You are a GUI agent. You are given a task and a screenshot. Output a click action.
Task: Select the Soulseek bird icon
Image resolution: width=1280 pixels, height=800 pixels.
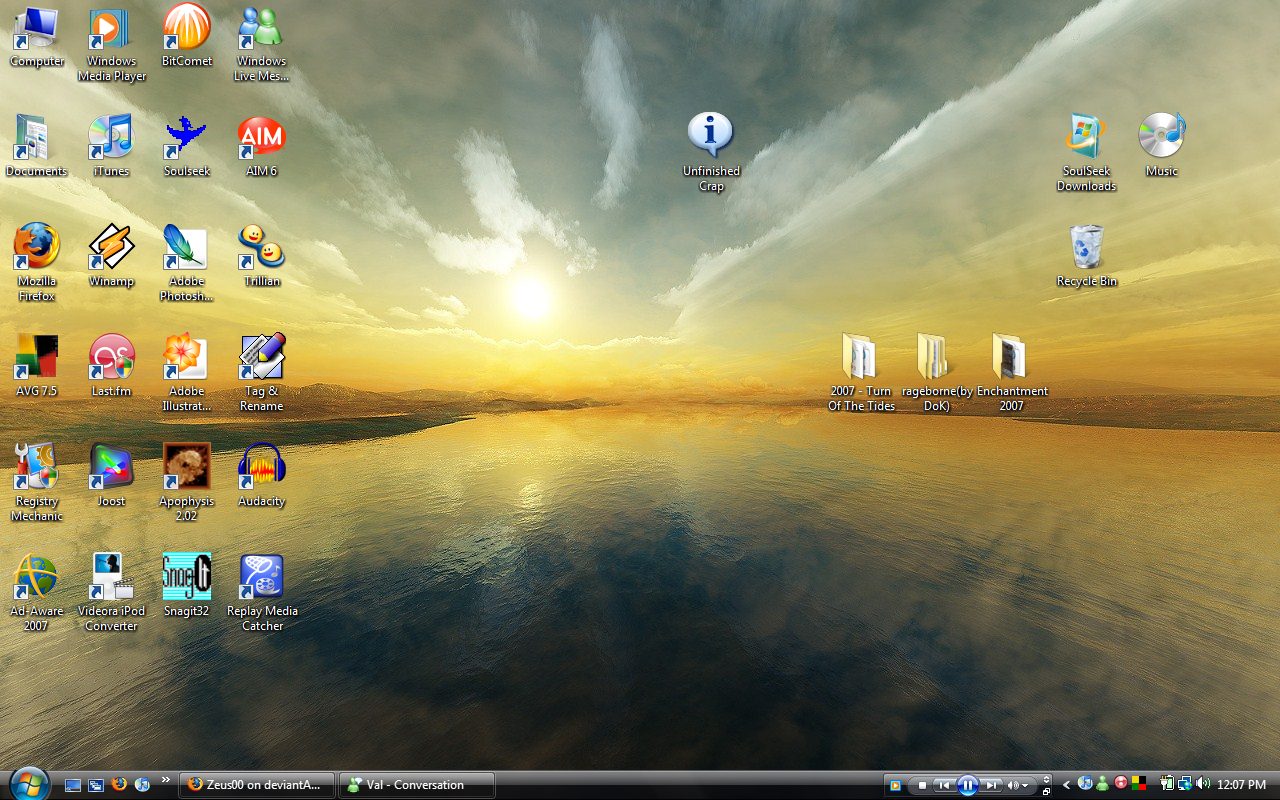click(187, 146)
